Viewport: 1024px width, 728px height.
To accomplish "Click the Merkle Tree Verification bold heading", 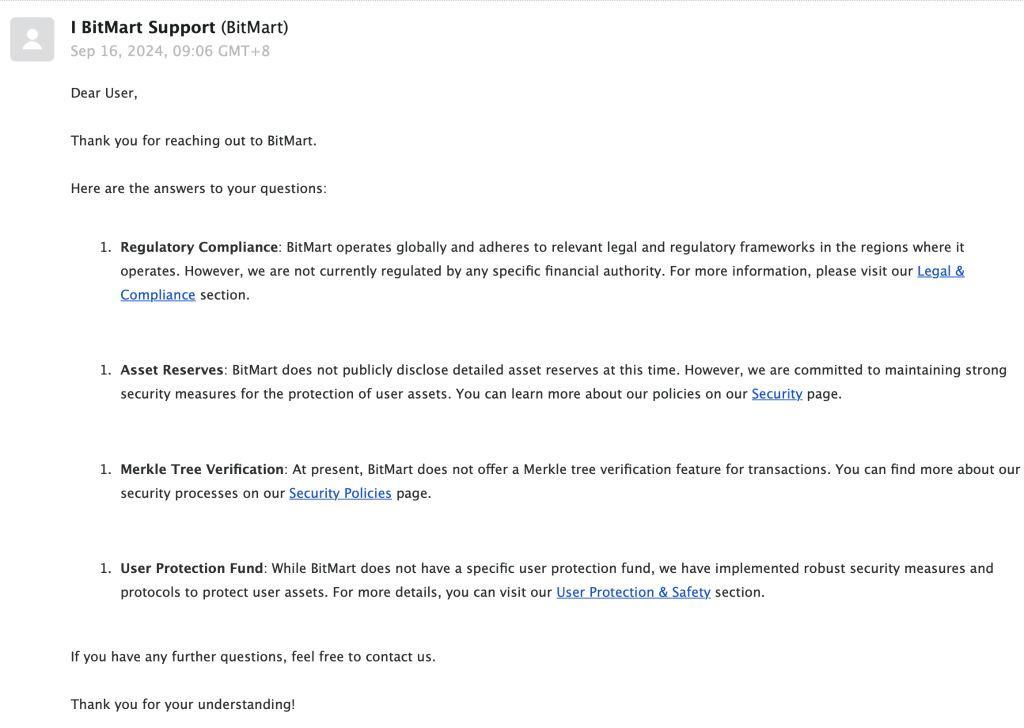I will pyautogui.click(x=202, y=469).
